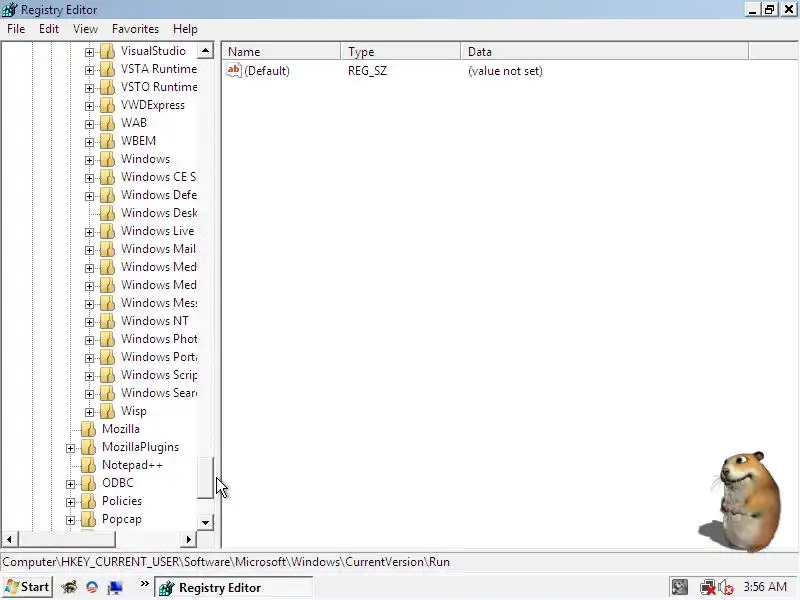800x600 pixels.
Task: Select the WBEM tree label
Action: pos(138,141)
